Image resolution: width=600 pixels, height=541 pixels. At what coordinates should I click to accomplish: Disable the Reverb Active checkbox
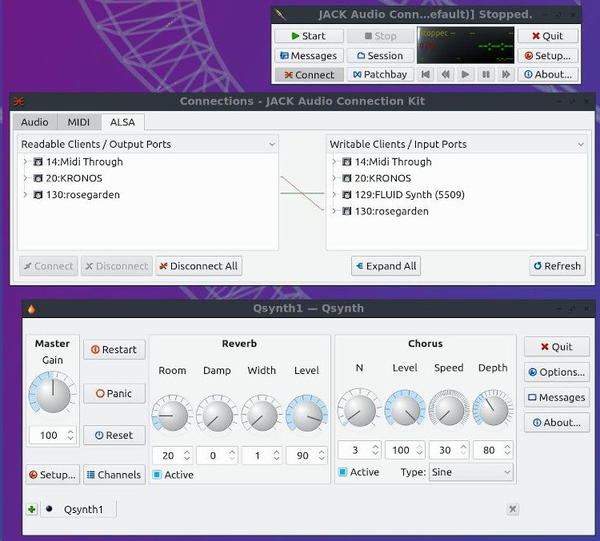157,474
